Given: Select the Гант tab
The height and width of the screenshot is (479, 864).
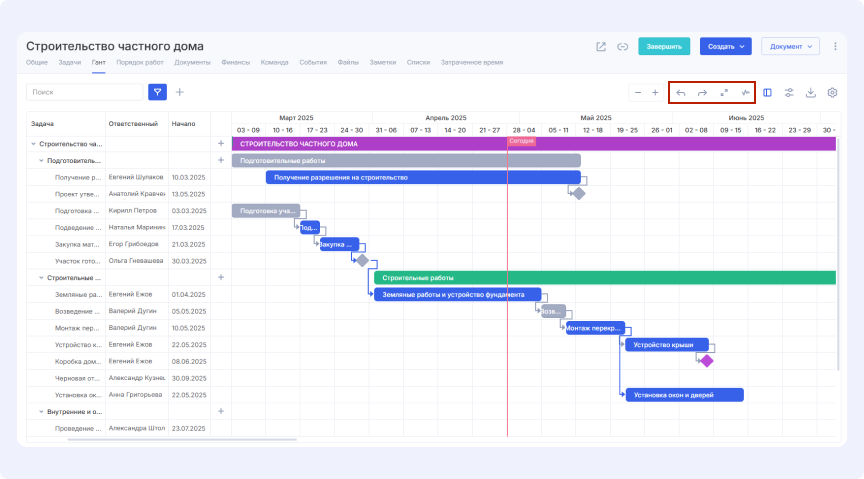Looking at the screenshot, I should click(x=99, y=62).
